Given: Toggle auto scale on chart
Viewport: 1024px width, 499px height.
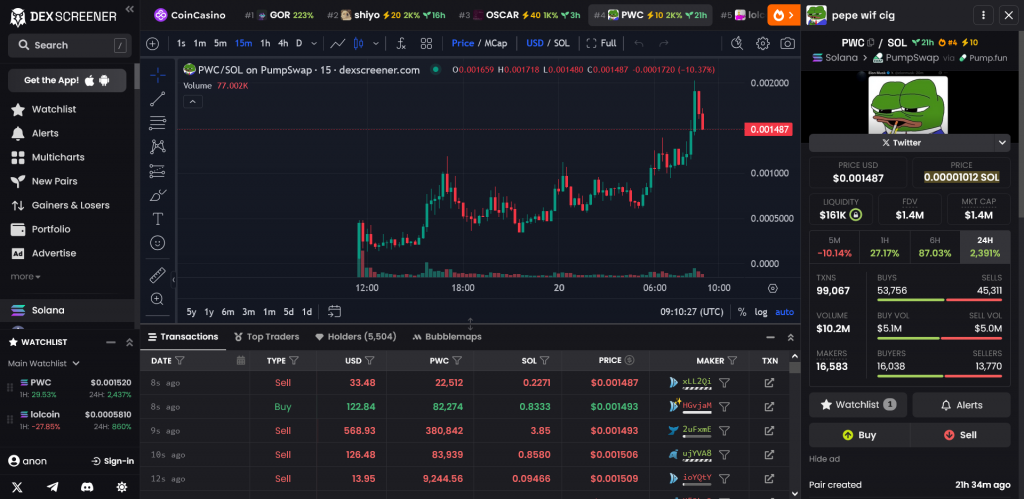Looking at the screenshot, I should coord(784,312).
